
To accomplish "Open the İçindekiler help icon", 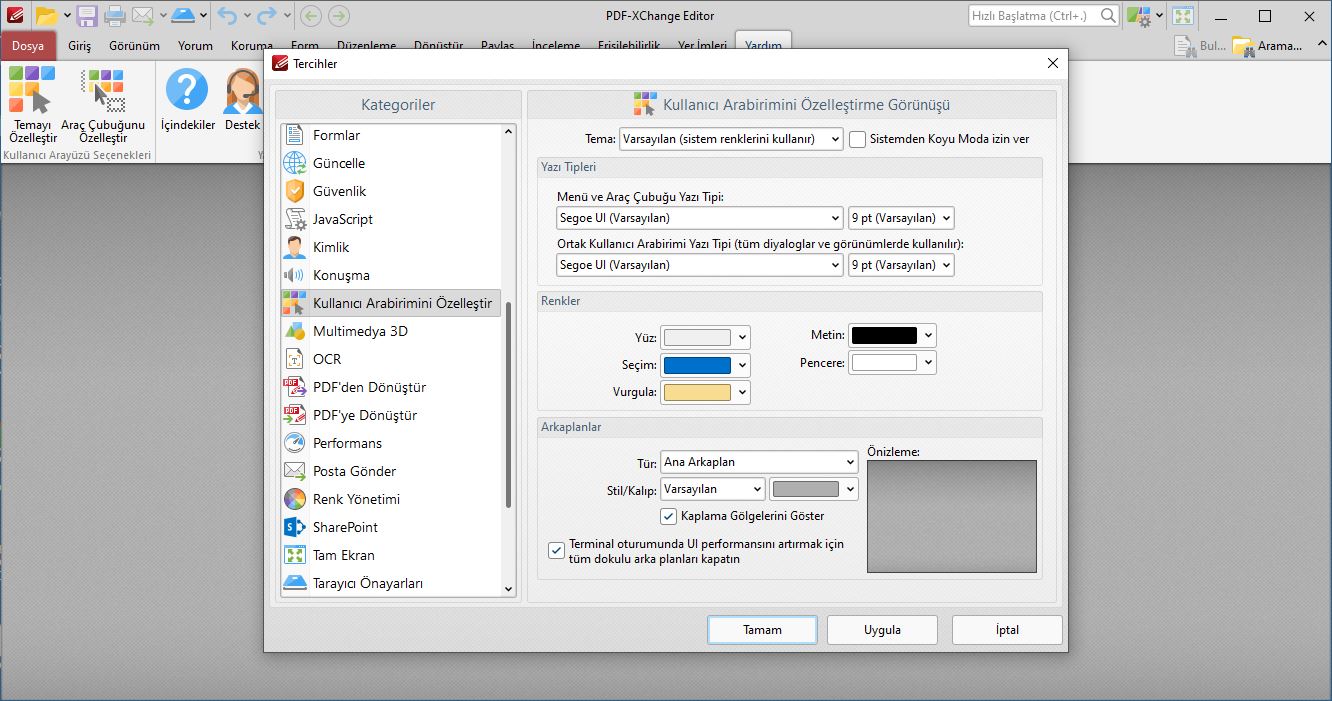I will coord(187,99).
